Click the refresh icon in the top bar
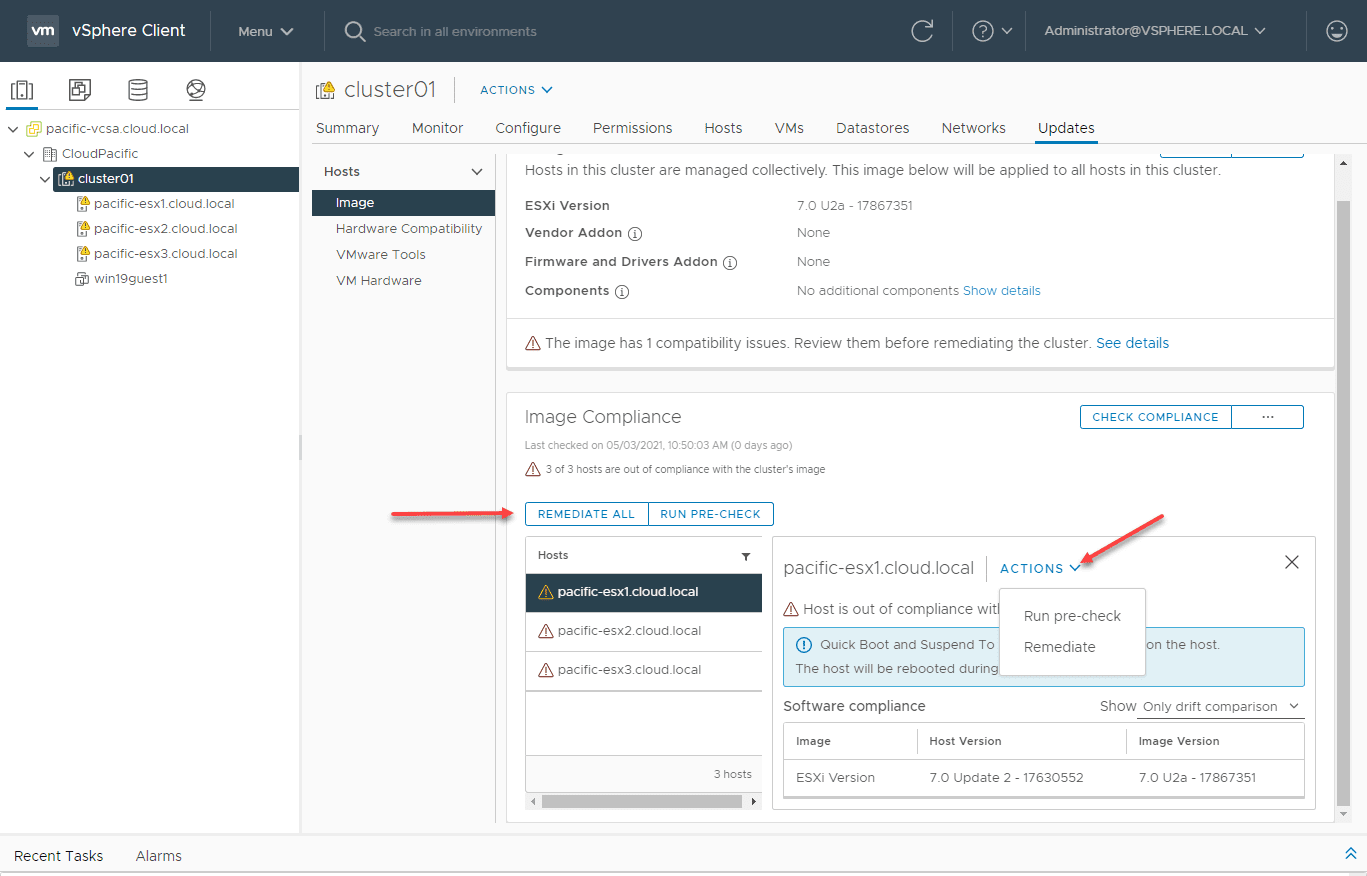 pyautogui.click(x=922, y=31)
